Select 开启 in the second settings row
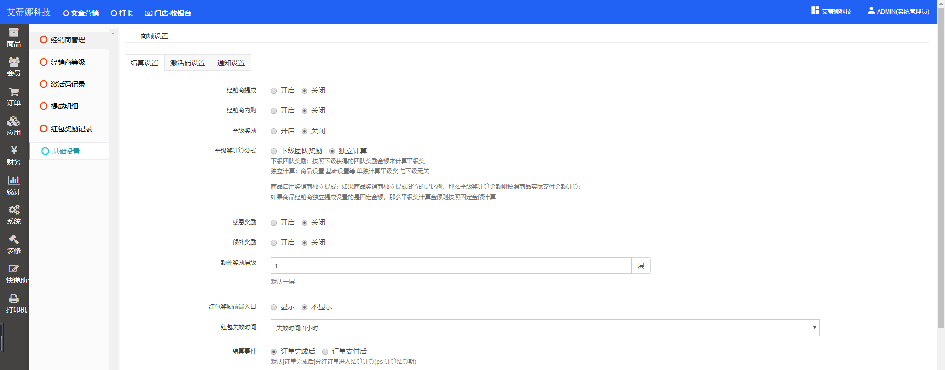945x370 pixels. pos(274,111)
